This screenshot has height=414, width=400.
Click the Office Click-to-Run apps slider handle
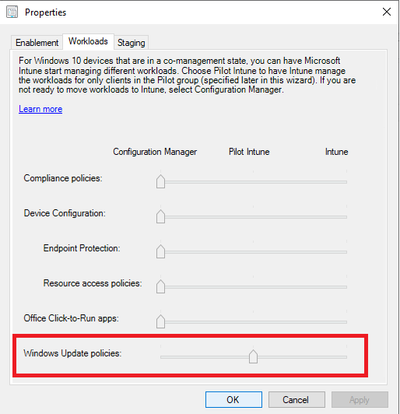click(161, 321)
